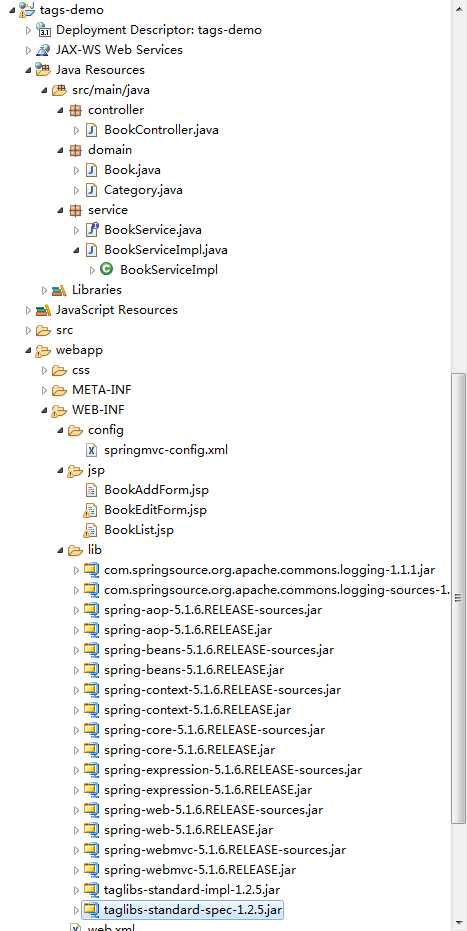This screenshot has height=931, width=467.
Task: Select spring-context-5.1.6.RELEASE.jar
Action: click(x=197, y=710)
